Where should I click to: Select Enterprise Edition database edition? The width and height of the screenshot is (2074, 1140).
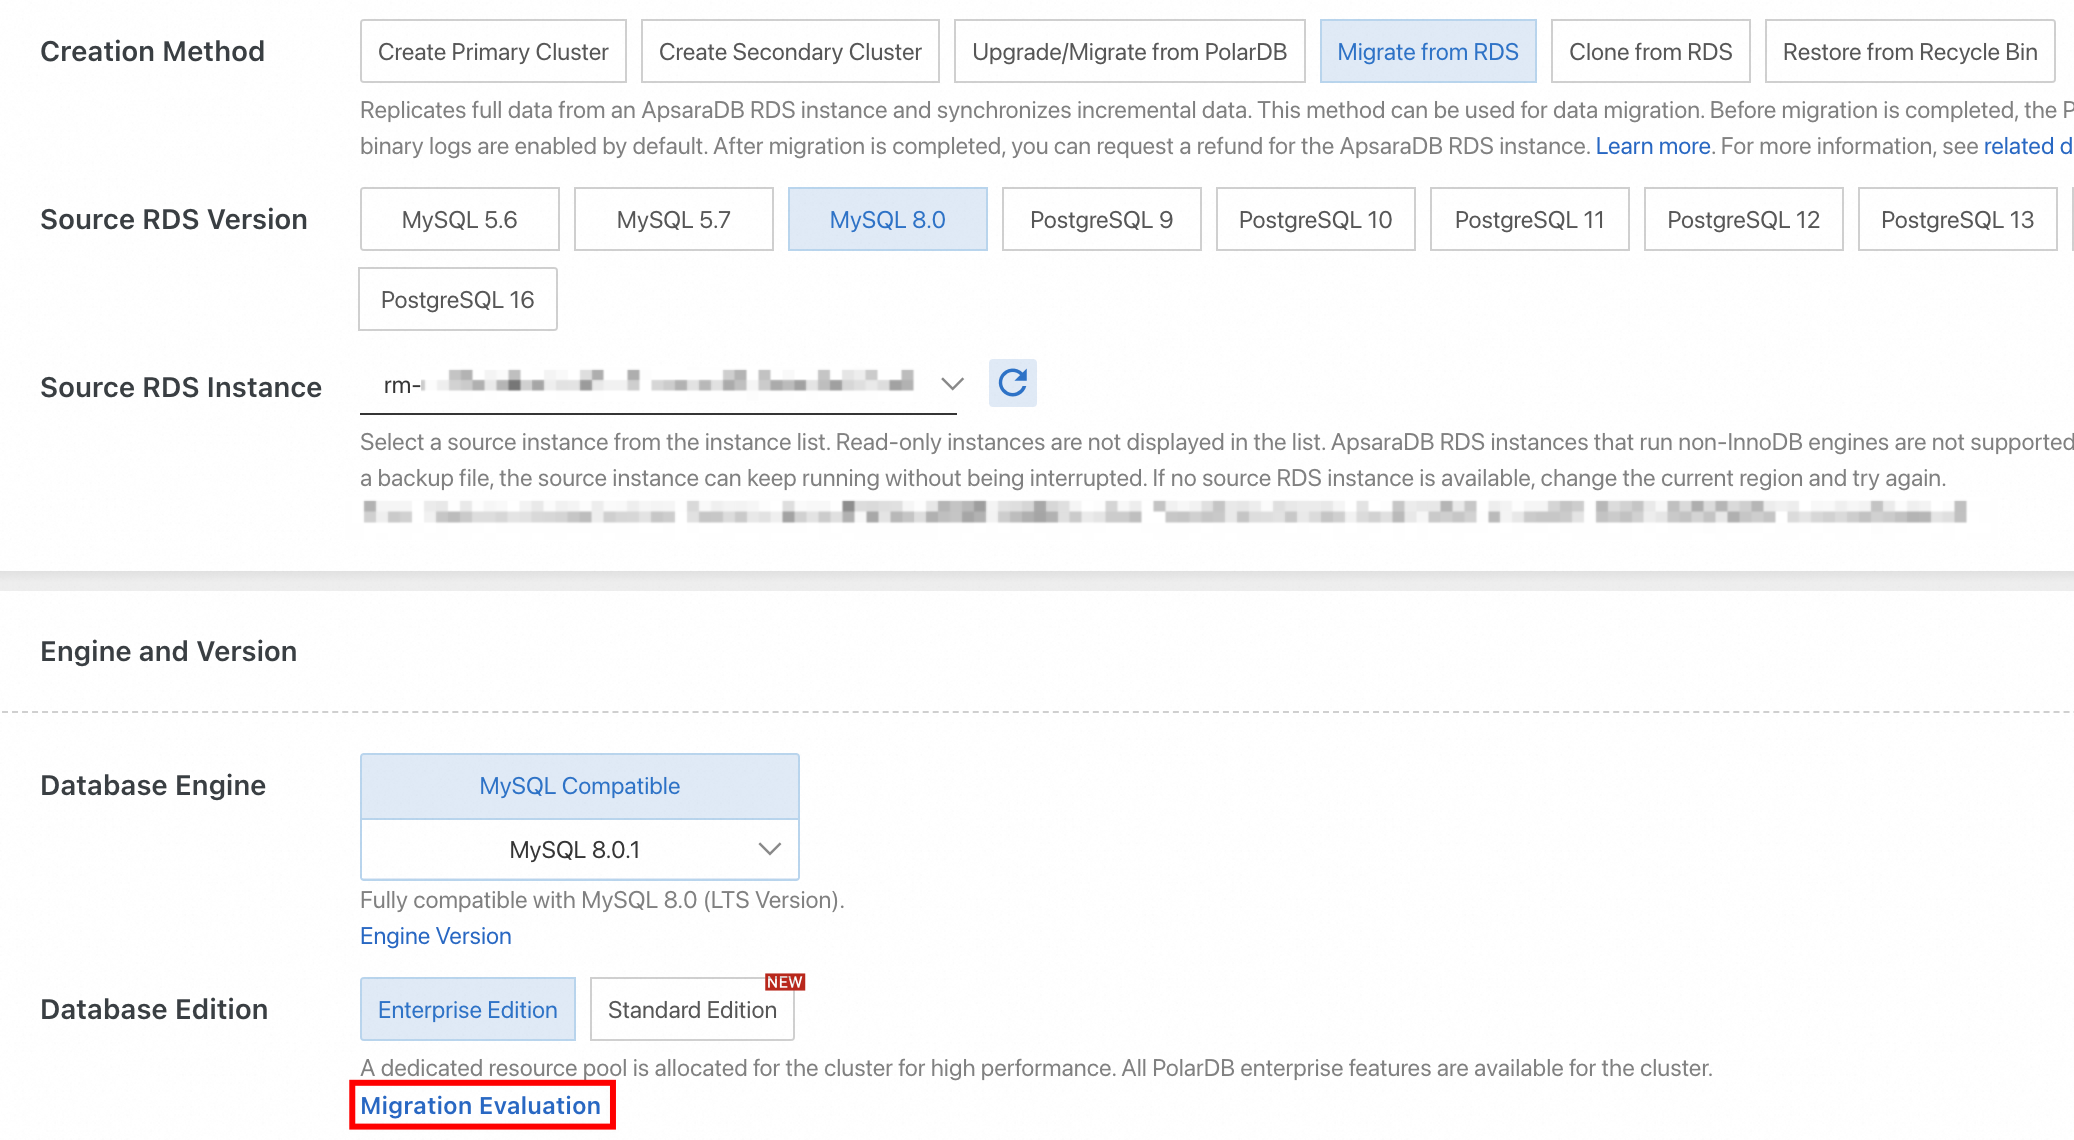(x=467, y=1010)
